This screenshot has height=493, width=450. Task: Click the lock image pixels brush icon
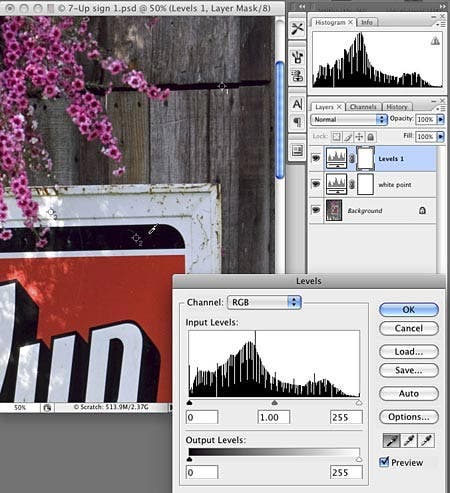point(348,137)
